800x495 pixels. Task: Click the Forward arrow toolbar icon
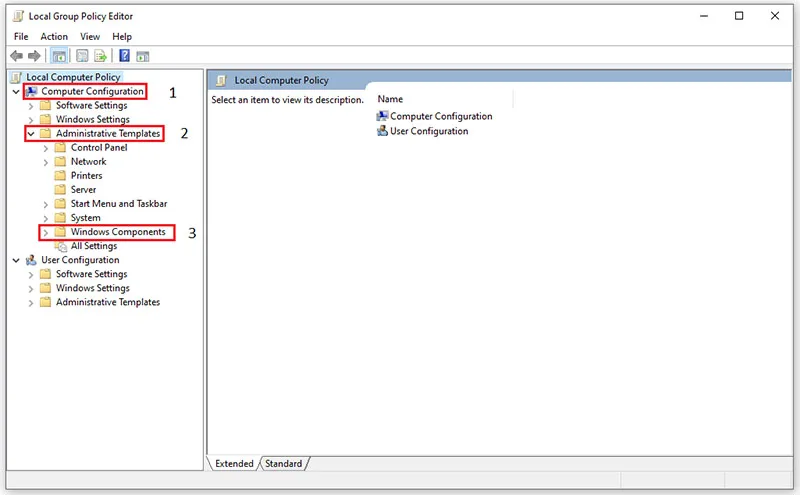pos(34,56)
